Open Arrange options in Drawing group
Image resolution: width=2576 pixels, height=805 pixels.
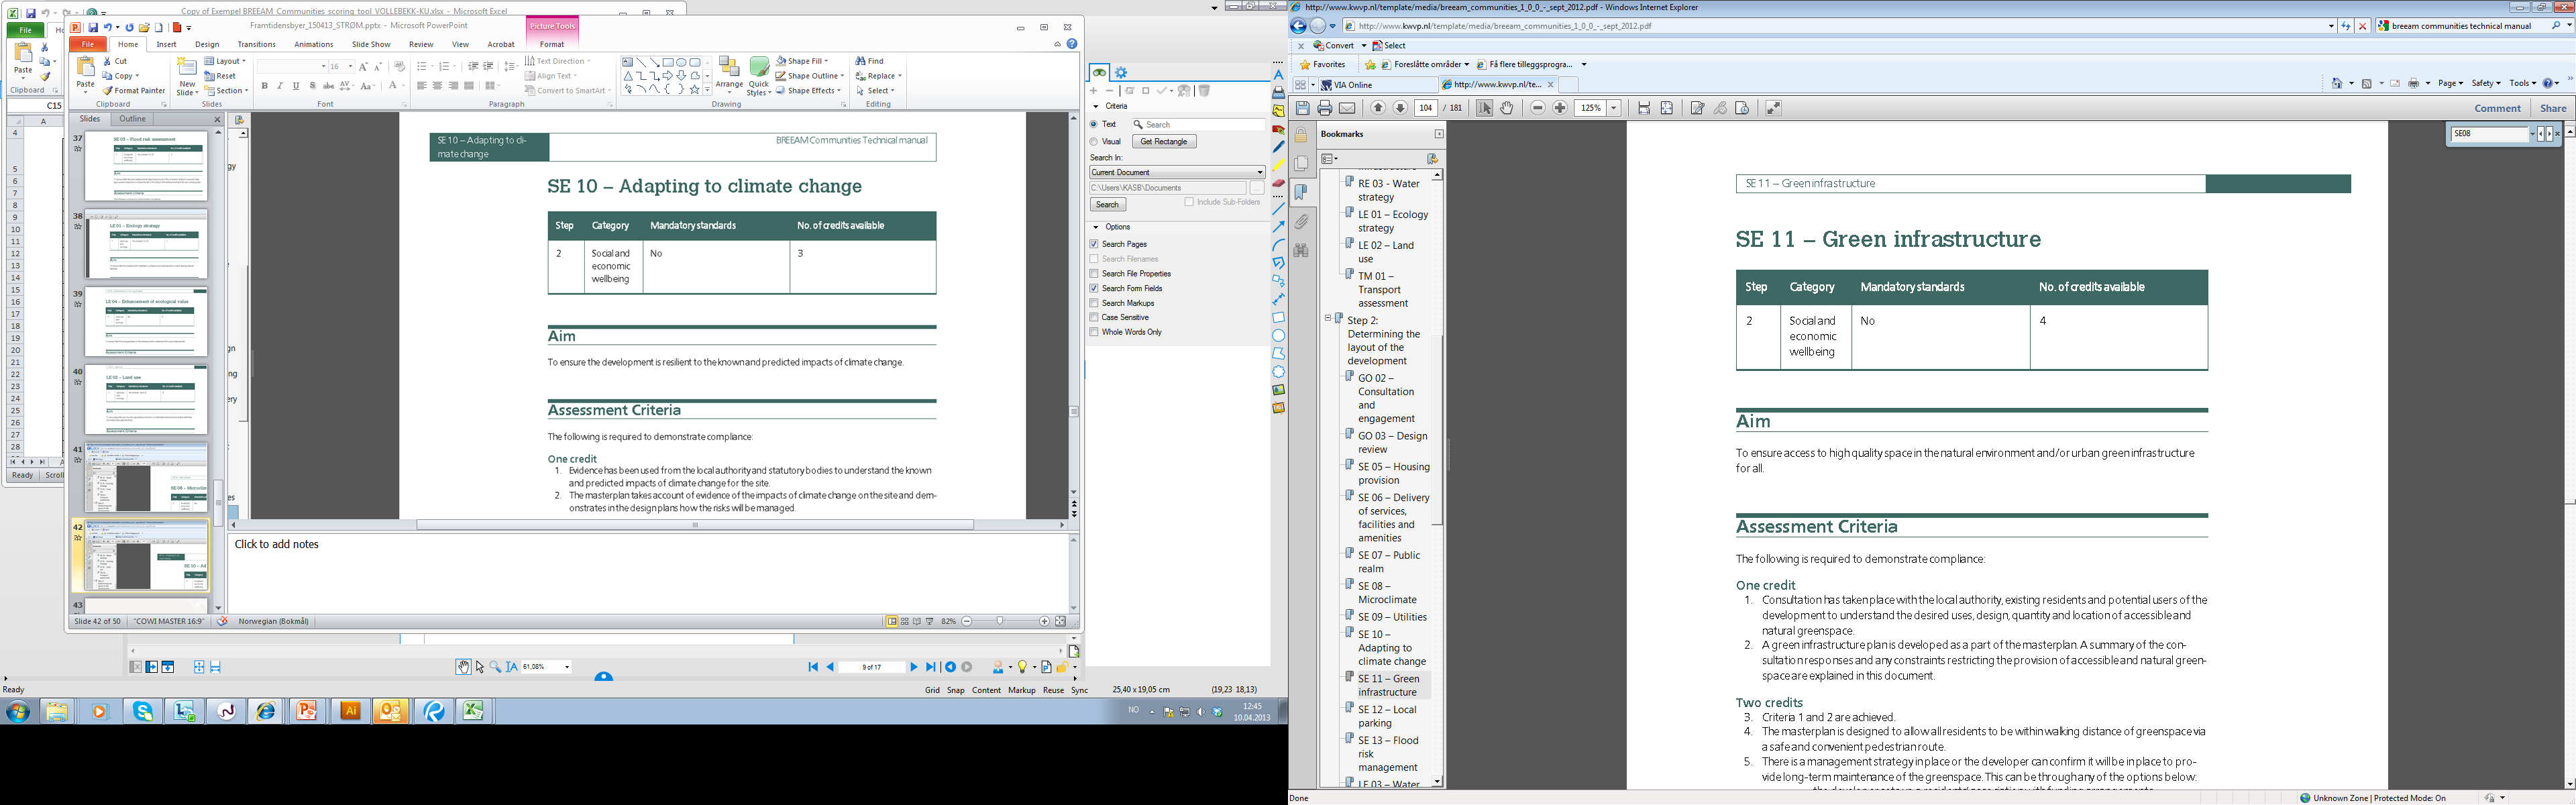pos(729,75)
